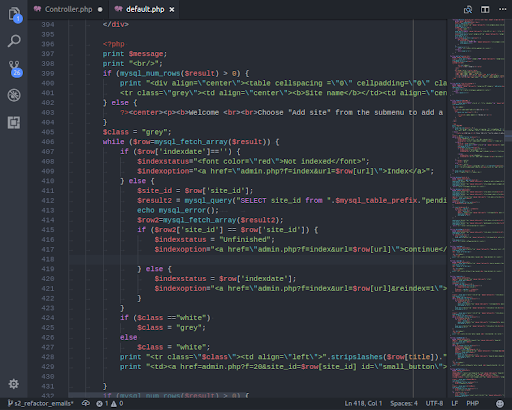
Task: Click the "$class = "white";" line 427
Action: [173, 347]
